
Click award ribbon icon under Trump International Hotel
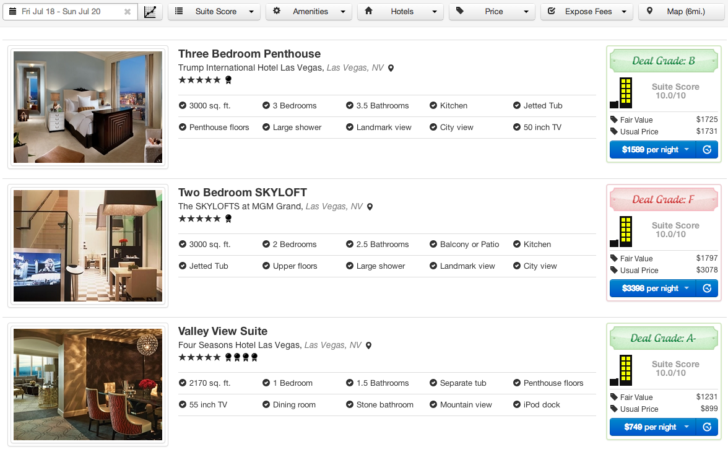click(x=228, y=80)
